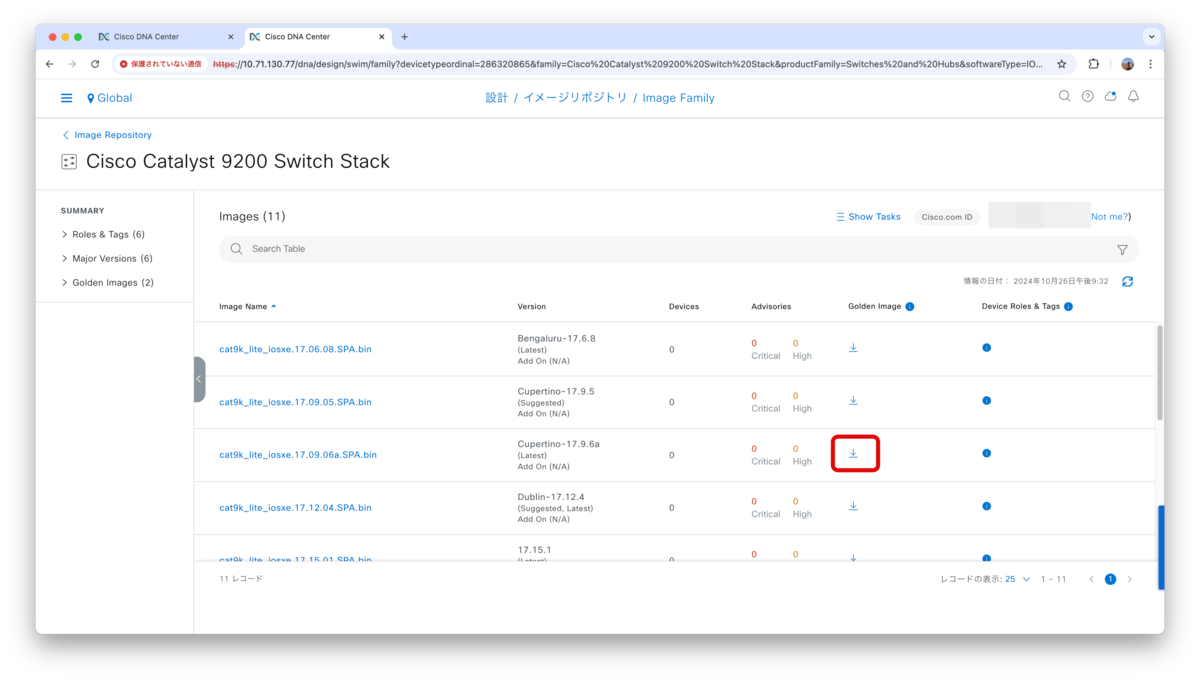Reload the page in browser

tap(95, 64)
